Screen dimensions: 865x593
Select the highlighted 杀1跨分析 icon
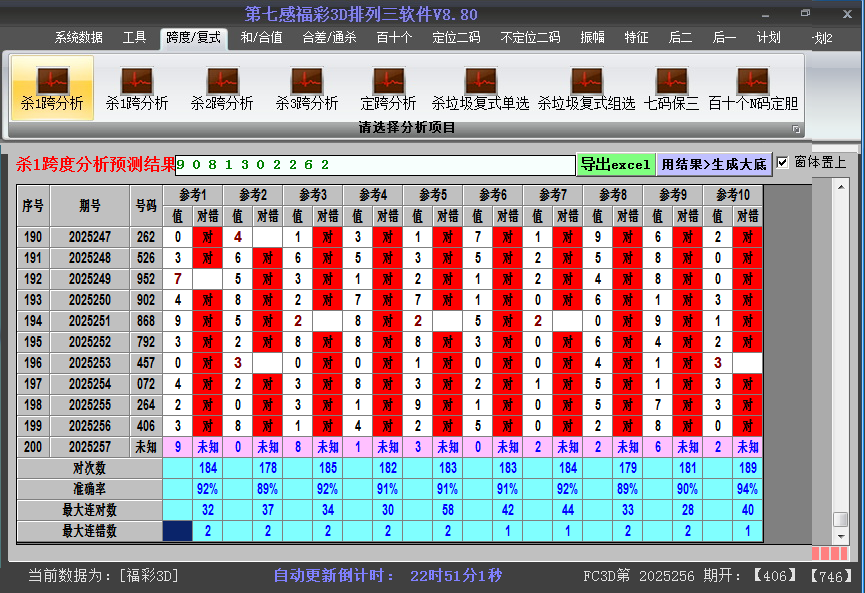(x=52, y=88)
